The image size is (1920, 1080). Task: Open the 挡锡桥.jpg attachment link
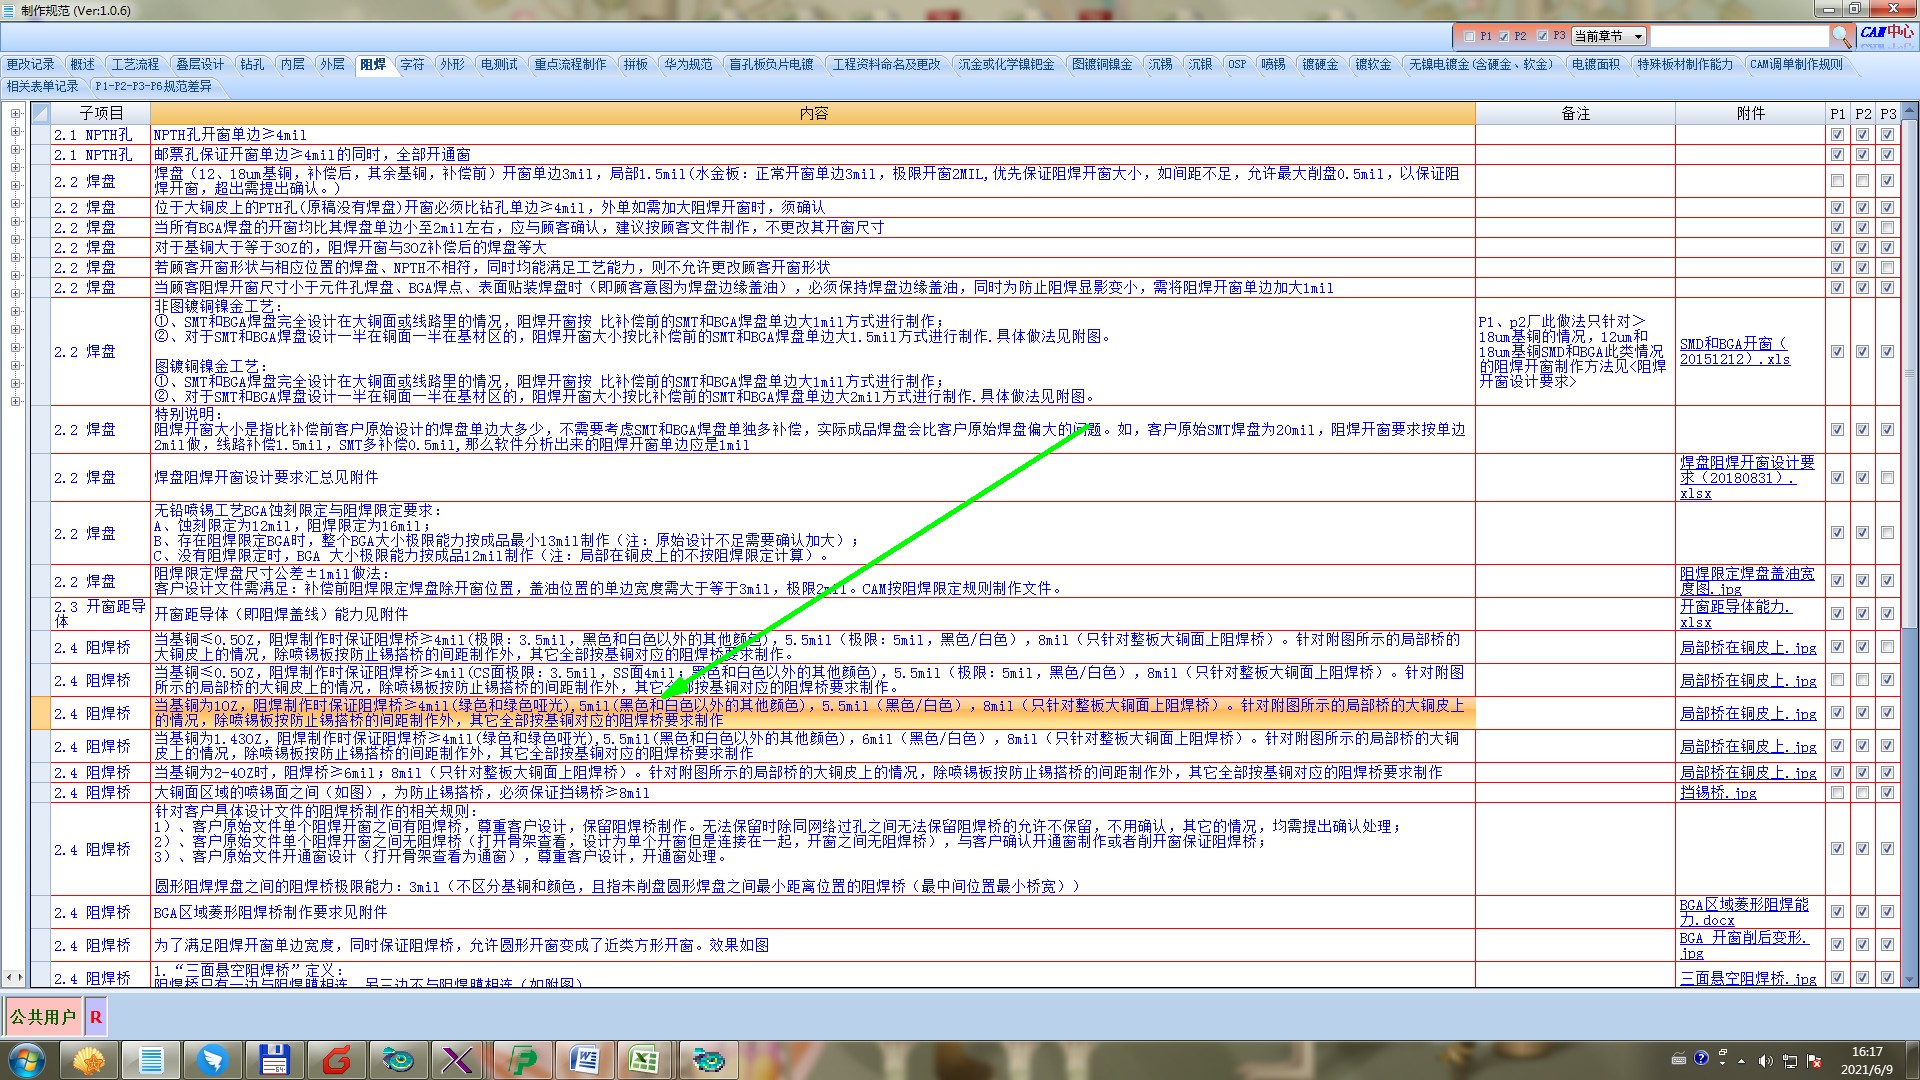1717,793
